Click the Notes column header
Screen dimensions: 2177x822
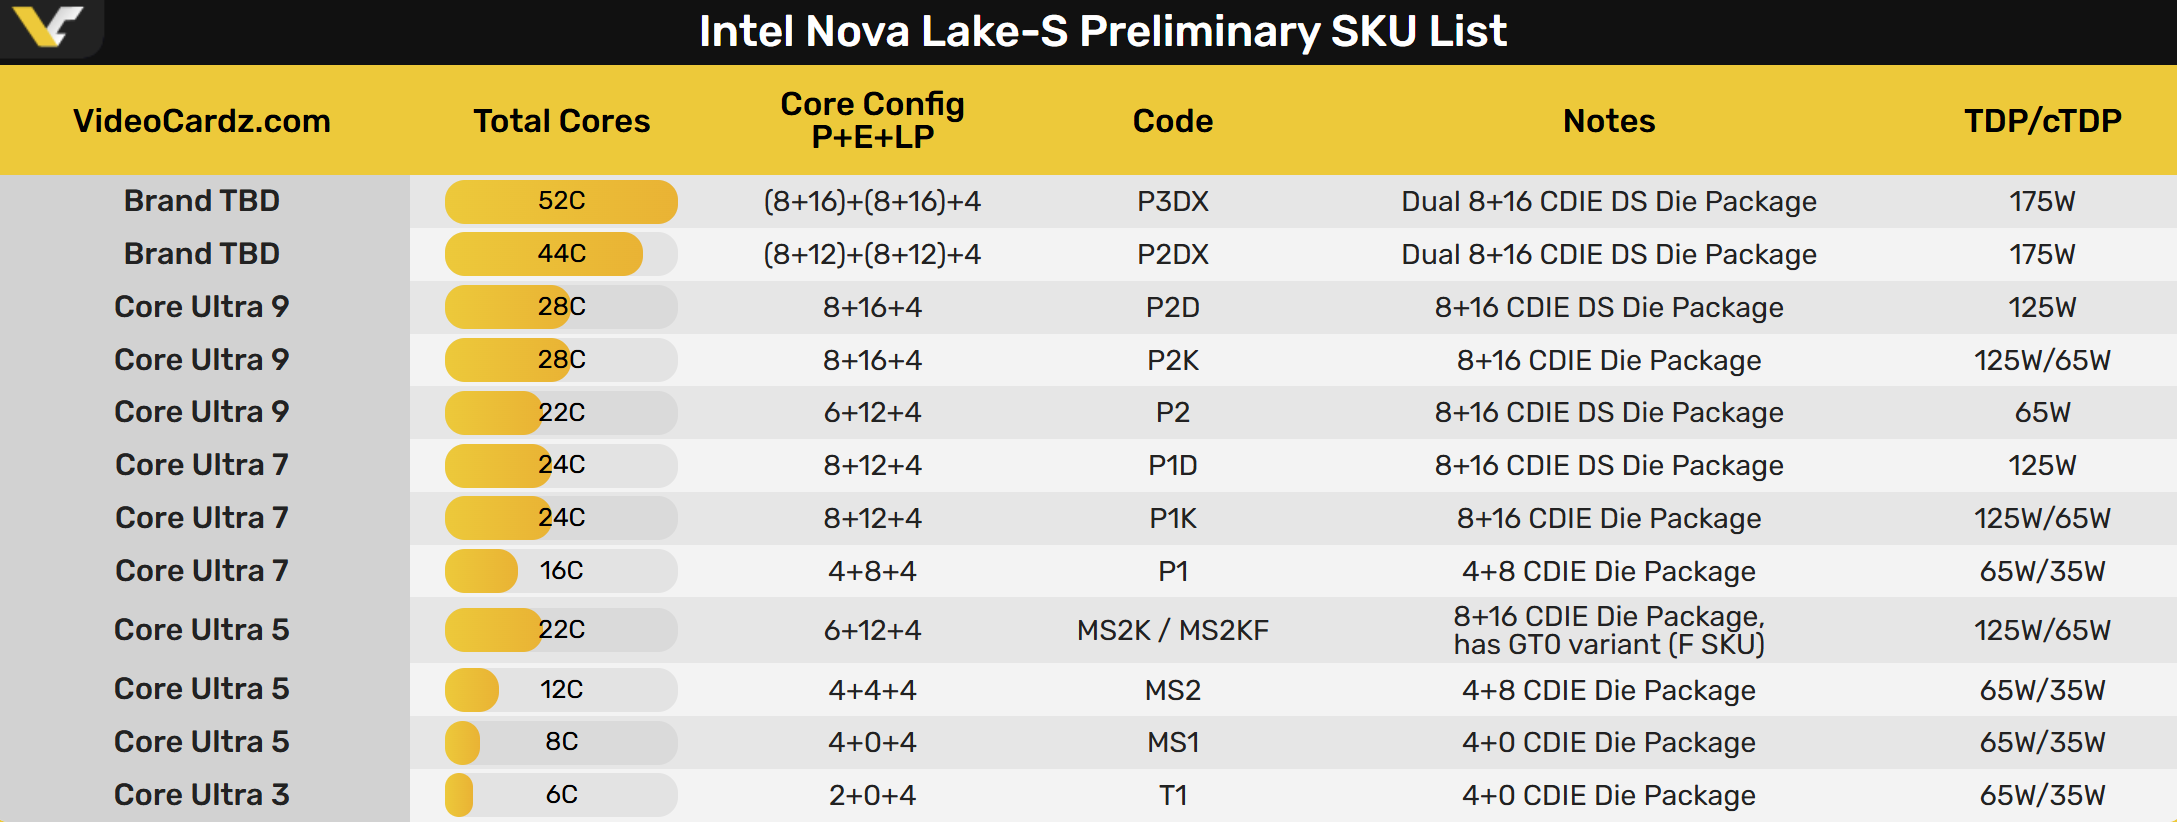[x=1608, y=121]
